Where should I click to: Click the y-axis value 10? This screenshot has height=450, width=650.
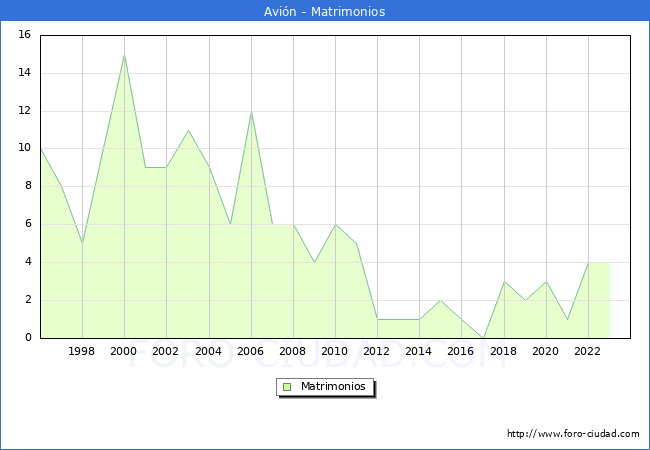[25, 148]
